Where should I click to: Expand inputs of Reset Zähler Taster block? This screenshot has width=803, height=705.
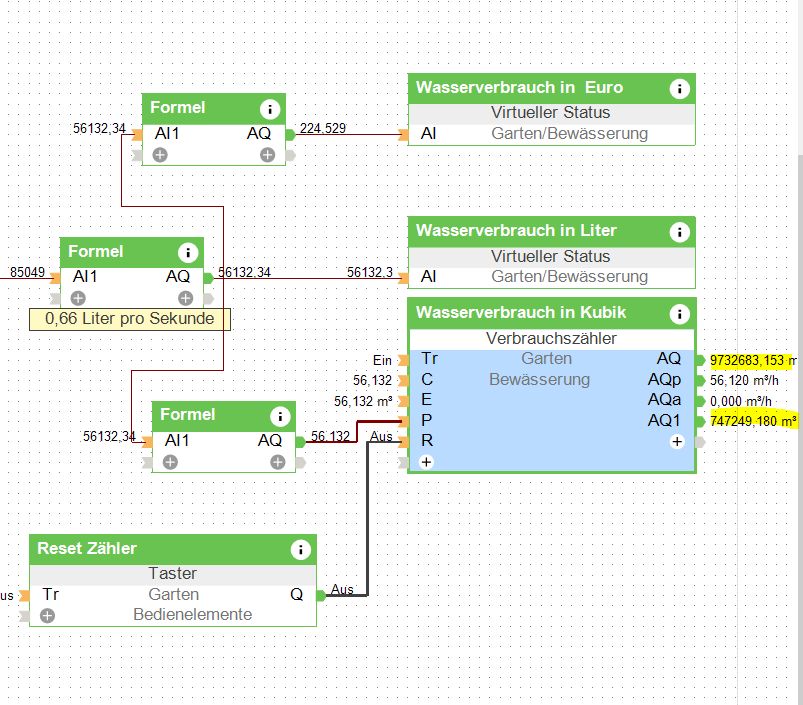[x=47, y=615]
